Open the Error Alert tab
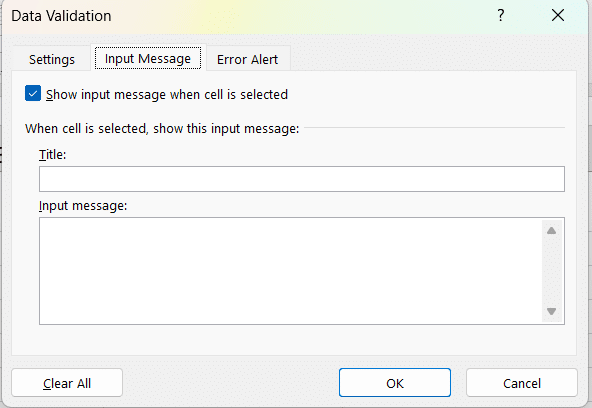Image resolution: width=592 pixels, height=408 pixels. pyautogui.click(x=247, y=59)
